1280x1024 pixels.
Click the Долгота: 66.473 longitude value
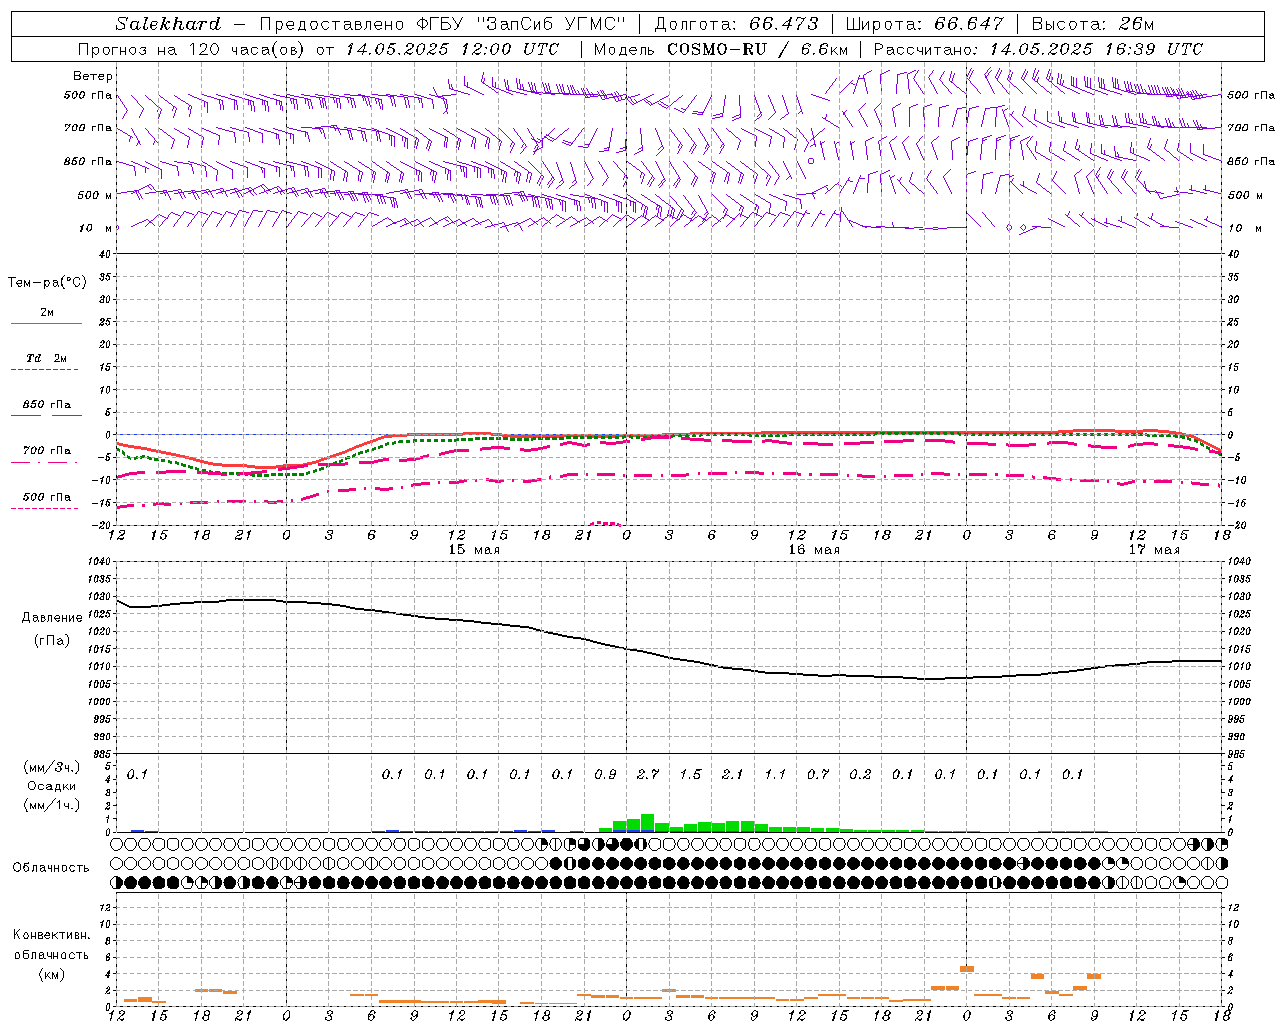736,24
